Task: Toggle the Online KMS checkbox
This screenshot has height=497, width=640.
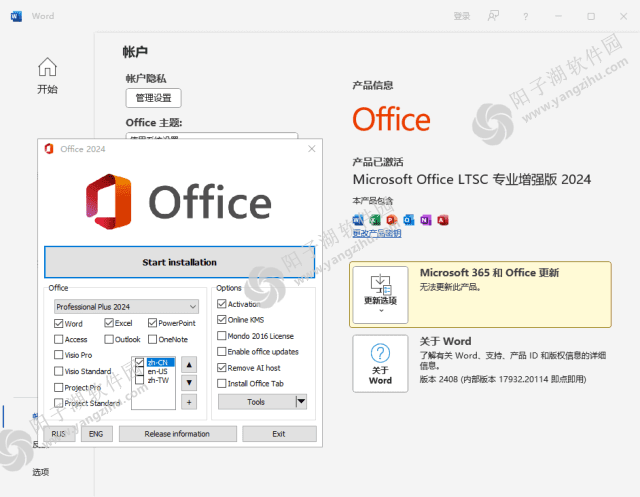Action: coord(222,319)
